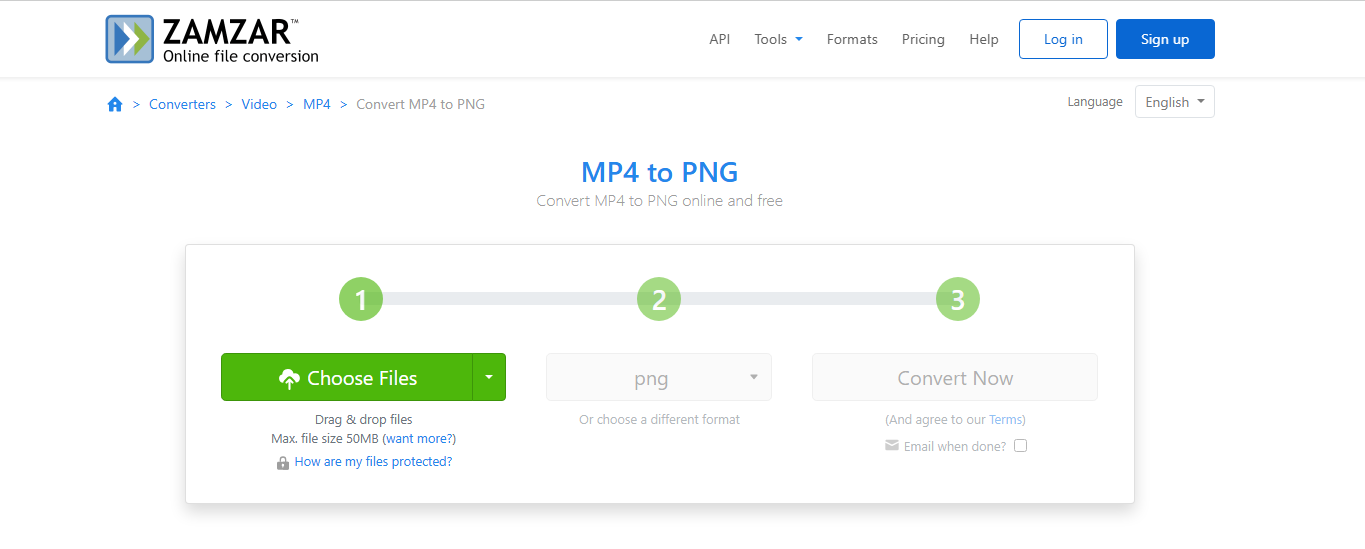Open the Tools dropdown menu
Viewport: 1365px width, 549px height.
[779, 39]
